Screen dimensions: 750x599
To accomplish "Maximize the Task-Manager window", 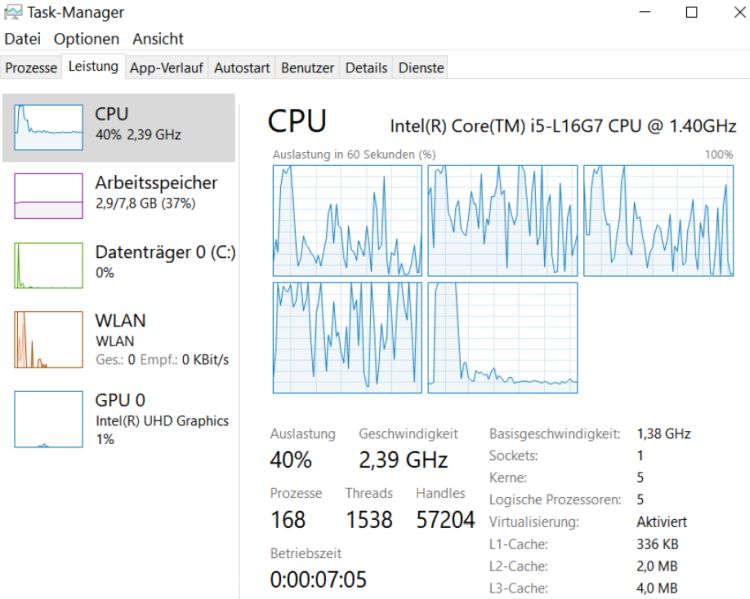I will click(692, 12).
